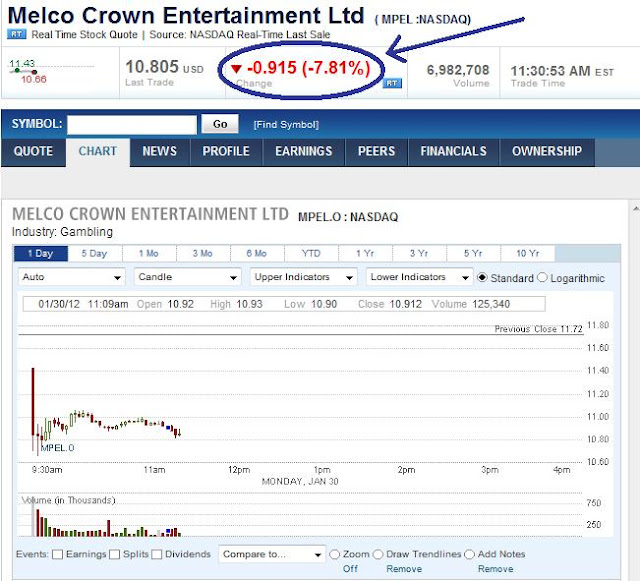Click the 11:30:53 AM trade time
Screen dimensions: 640x581
(562, 71)
